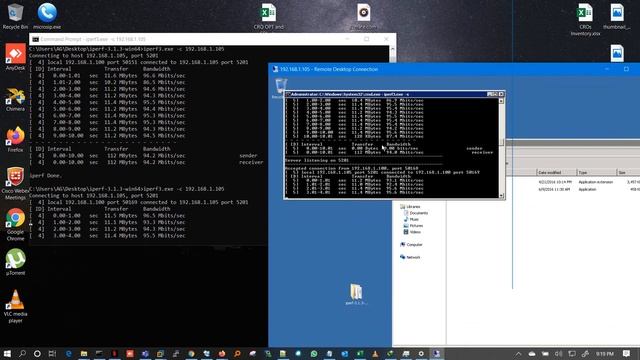Open Microsoft Edge from the taskbar
Image resolution: width=640 pixels, height=360 pixels.
(68, 353)
